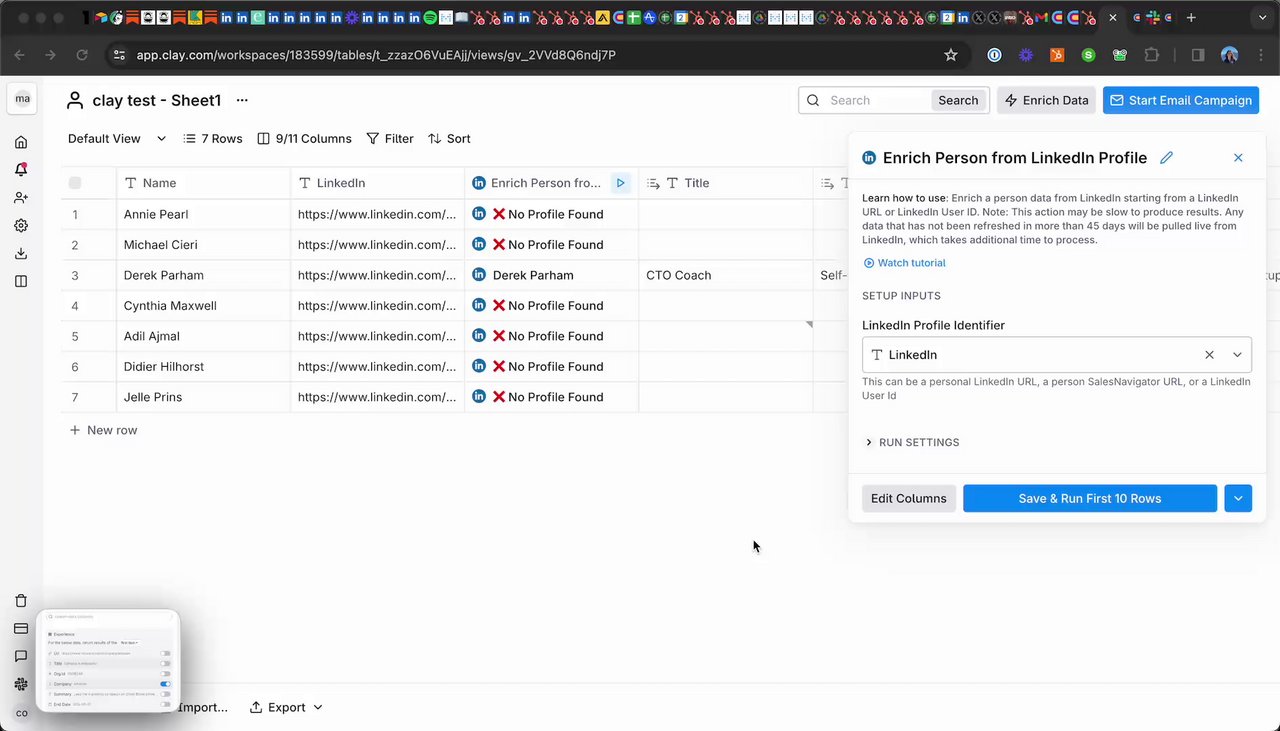
Task: Open the Chrome extensions puzzle icon
Action: click(x=1151, y=55)
